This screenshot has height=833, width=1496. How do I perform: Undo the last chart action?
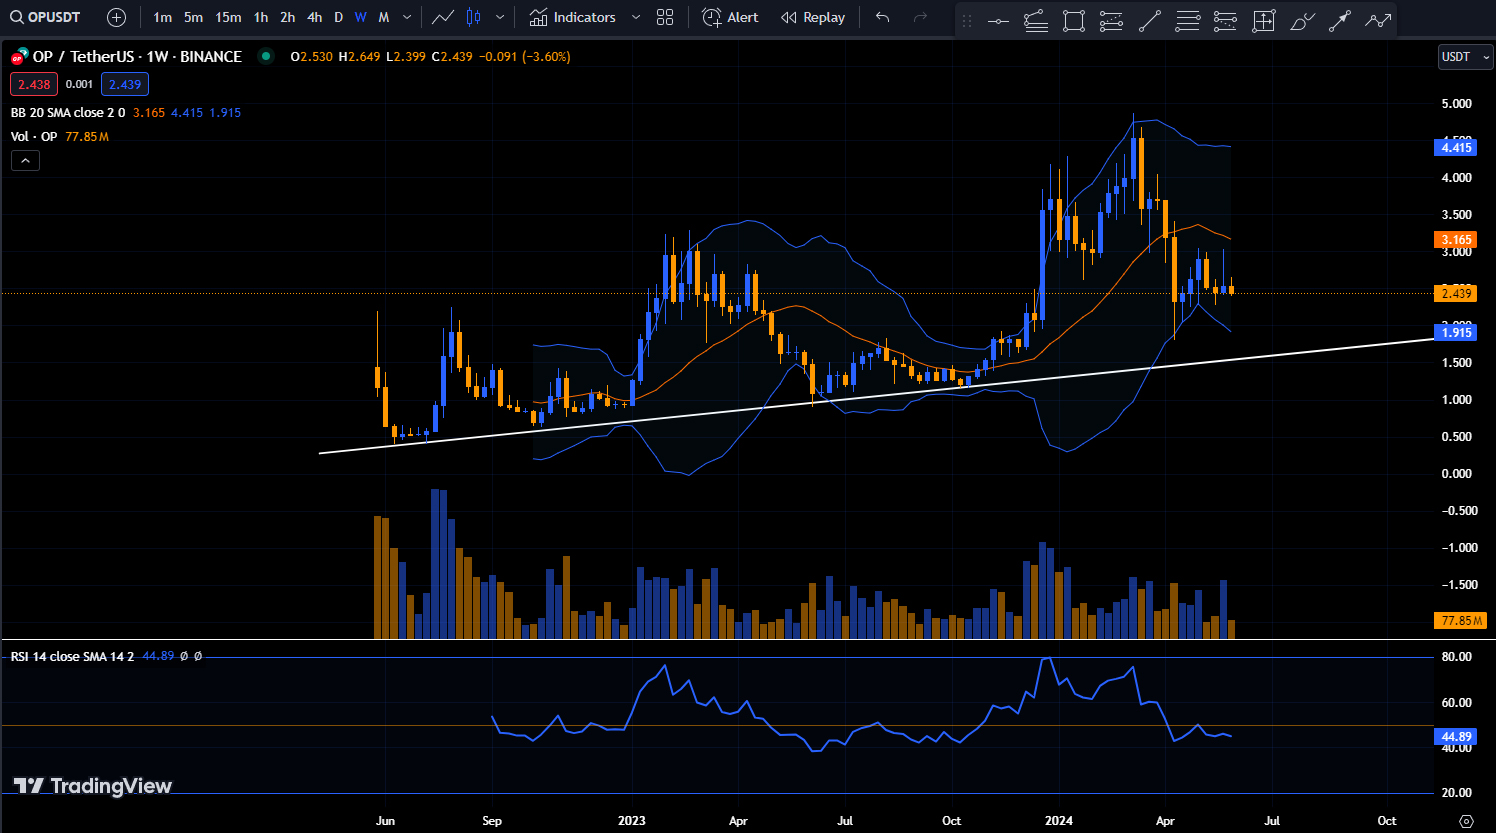click(x=882, y=17)
